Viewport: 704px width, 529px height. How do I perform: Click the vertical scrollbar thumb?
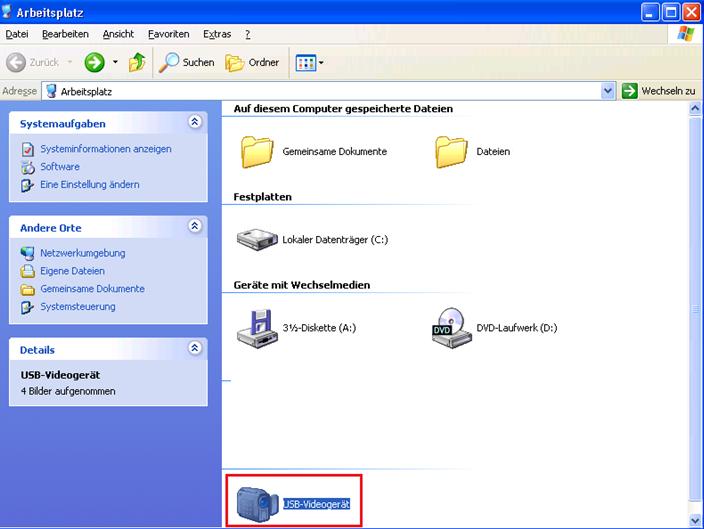pyautogui.click(x=695, y=309)
